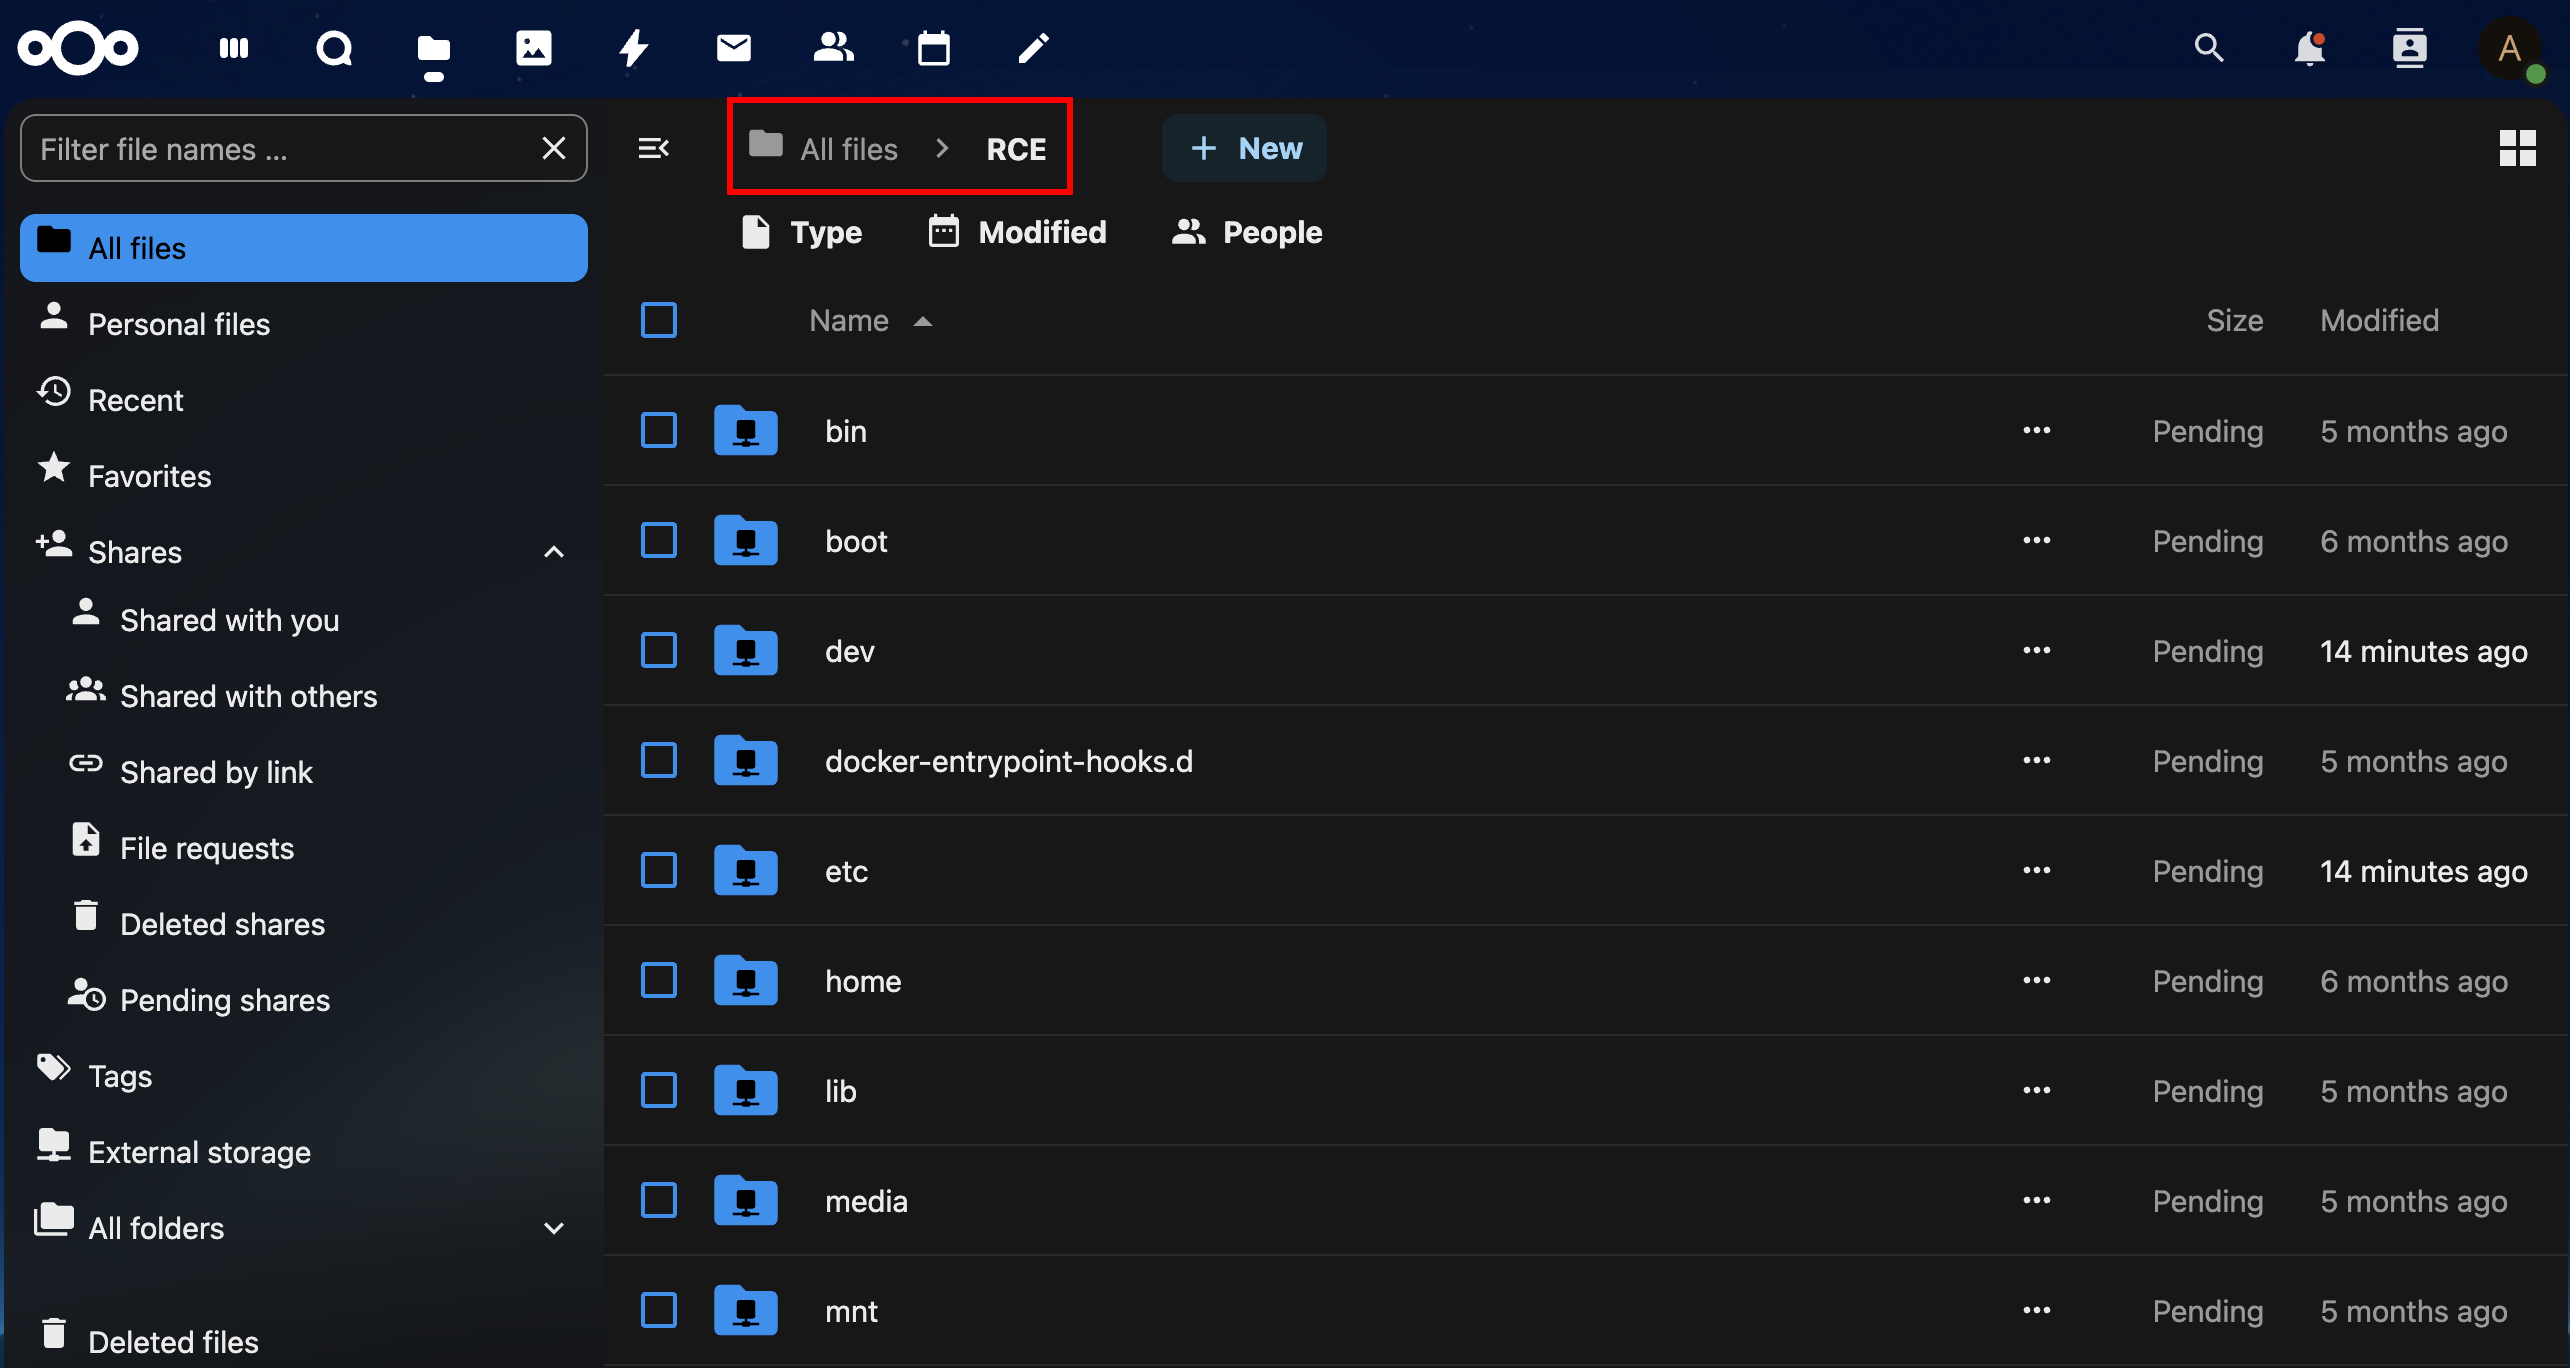Go to All files breadcrumb
This screenshot has width=2570, height=1368.
(824, 148)
